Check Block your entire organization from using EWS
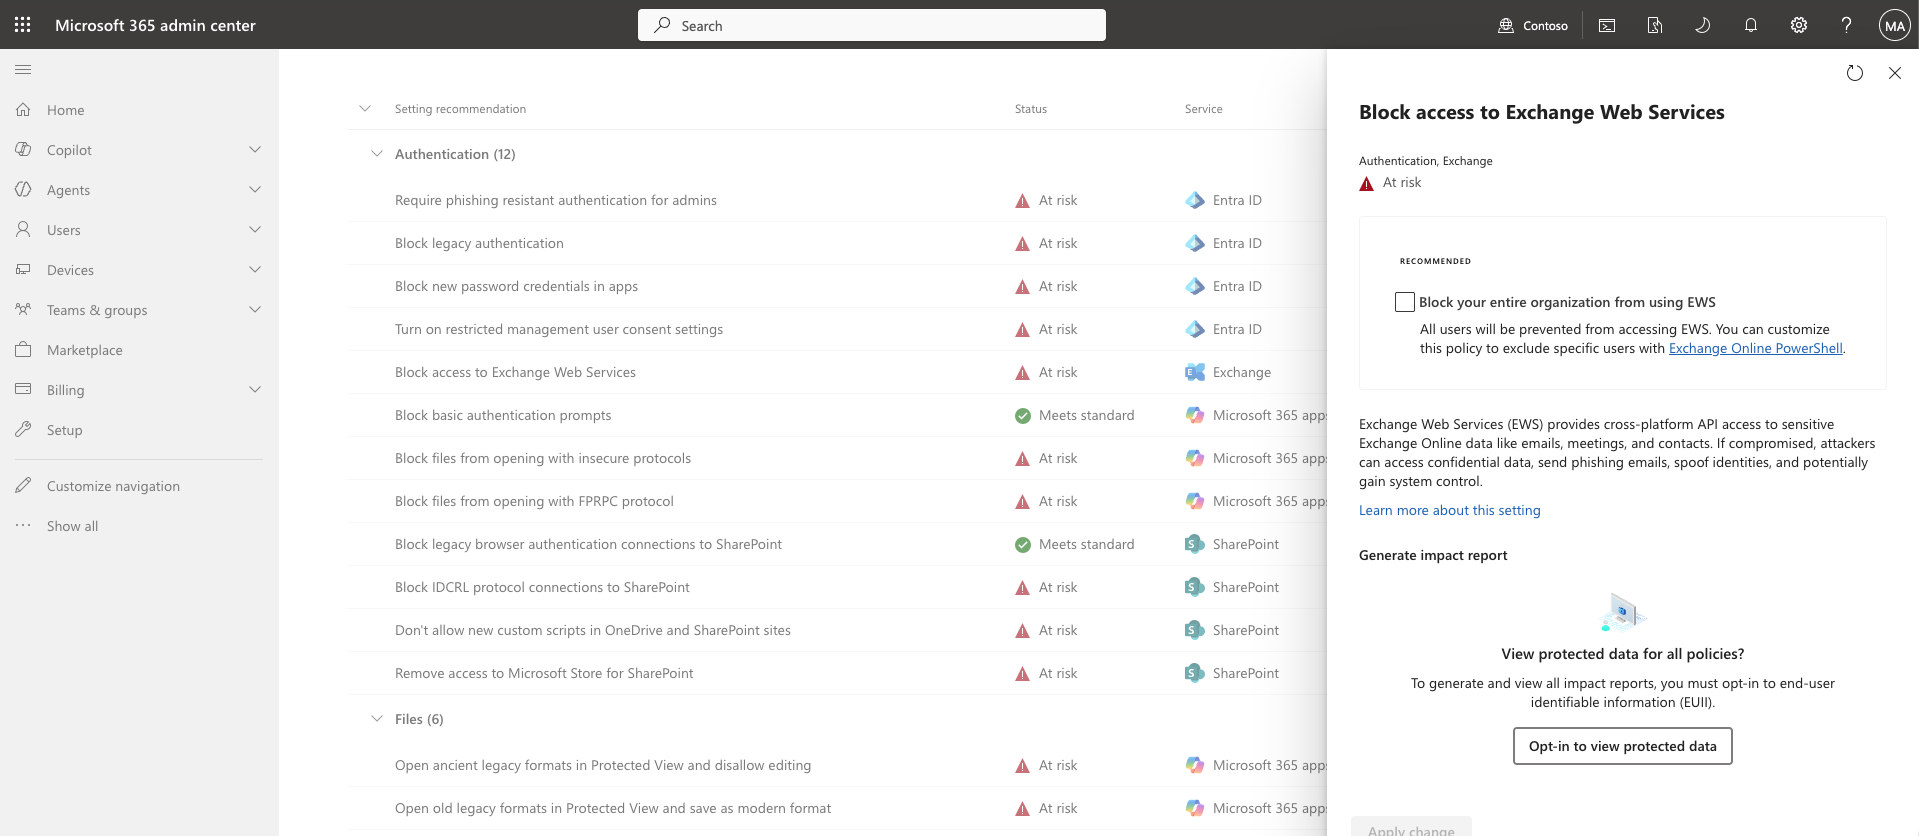The width and height of the screenshot is (1919, 836). tap(1405, 302)
